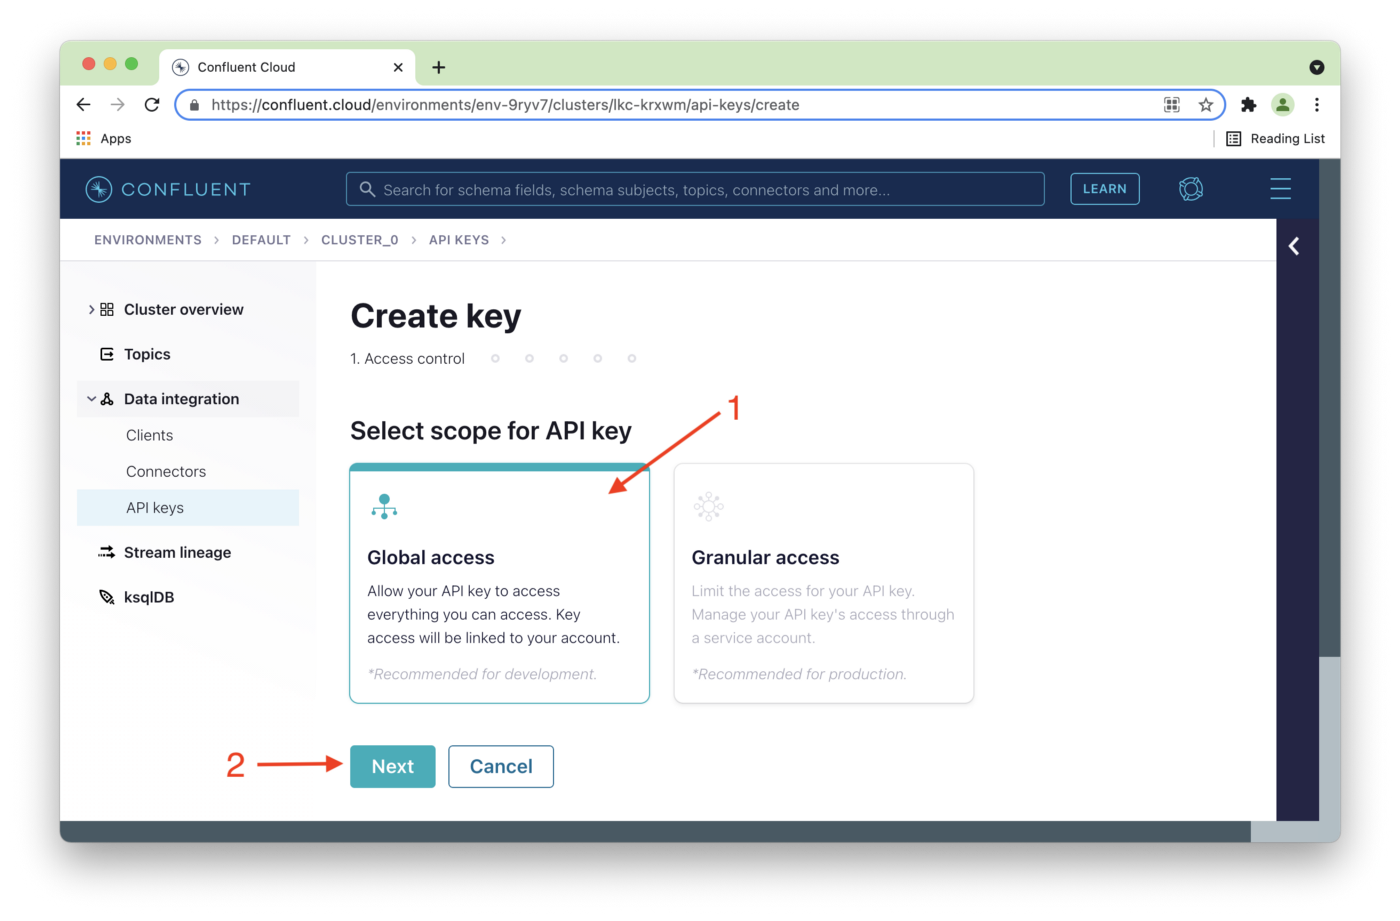Click the ksqlDB icon

107,597
